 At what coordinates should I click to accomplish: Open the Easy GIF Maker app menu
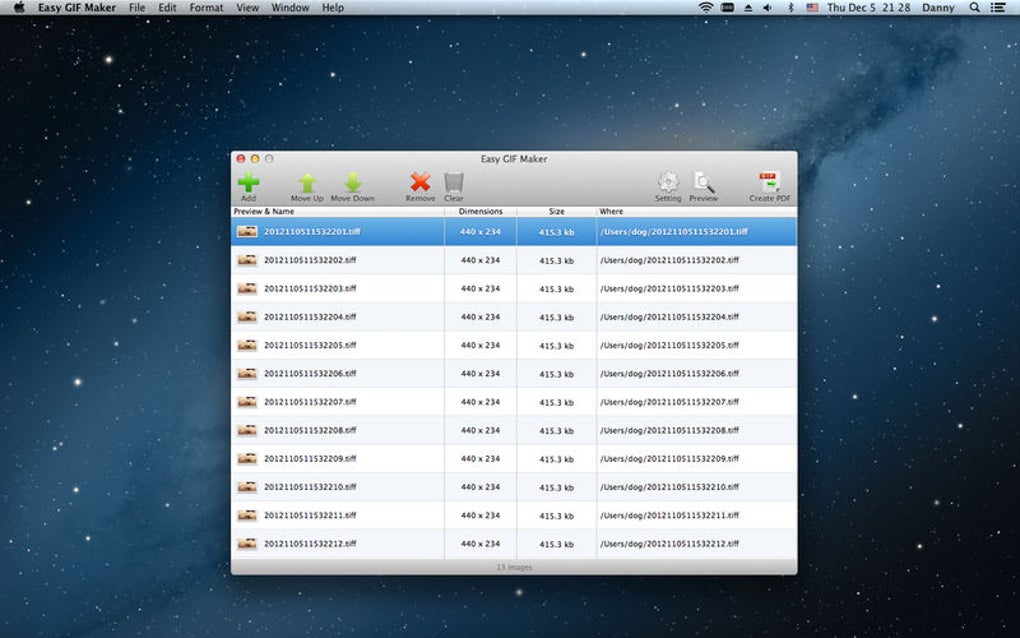point(76,7)
